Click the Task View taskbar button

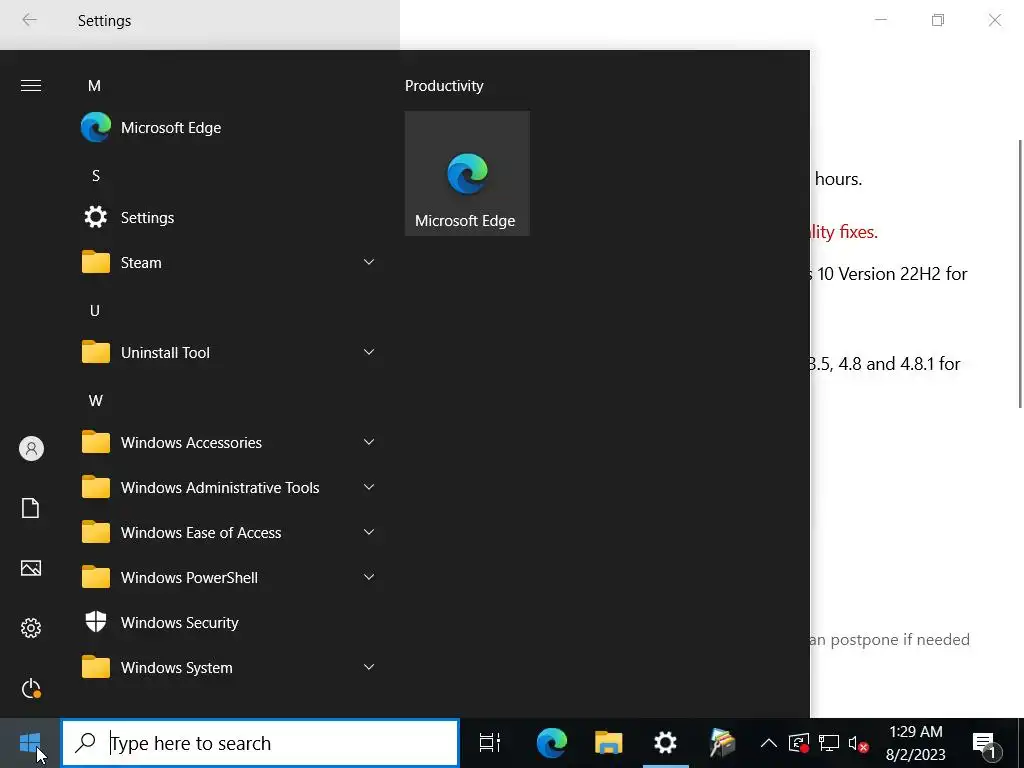click(x=490, y=743)
